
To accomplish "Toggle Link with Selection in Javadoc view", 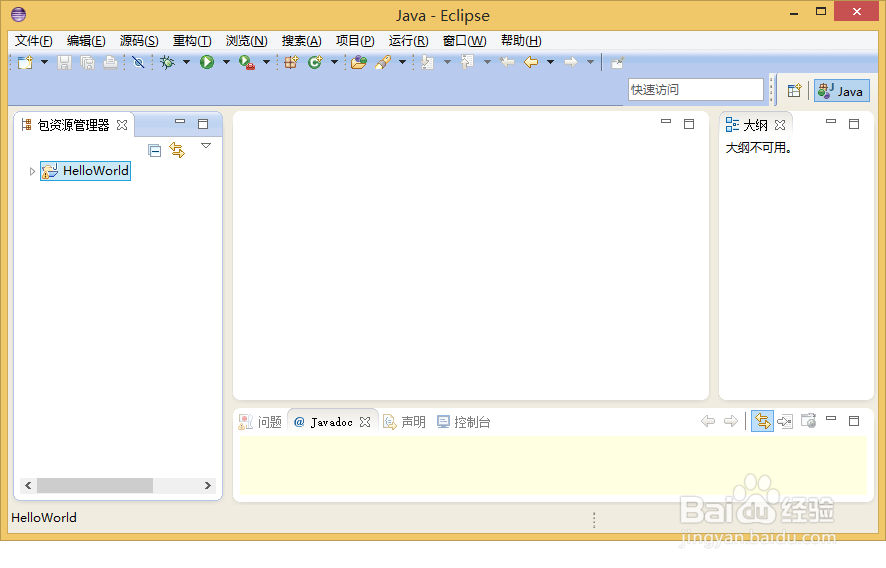I will point(762,421).
